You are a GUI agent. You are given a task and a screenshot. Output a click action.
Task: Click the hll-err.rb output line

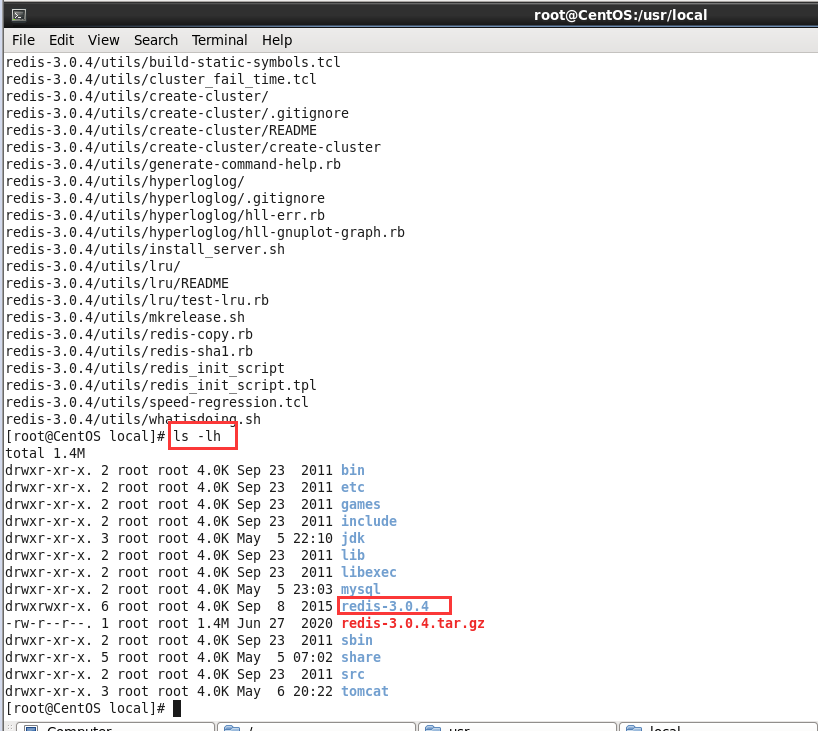click(x=165, y=215)
